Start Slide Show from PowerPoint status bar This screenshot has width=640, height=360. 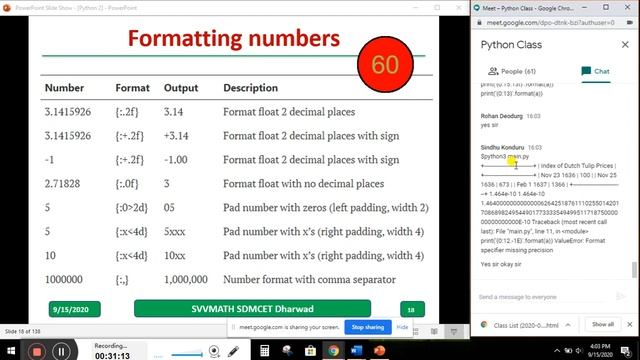(453, 331)
